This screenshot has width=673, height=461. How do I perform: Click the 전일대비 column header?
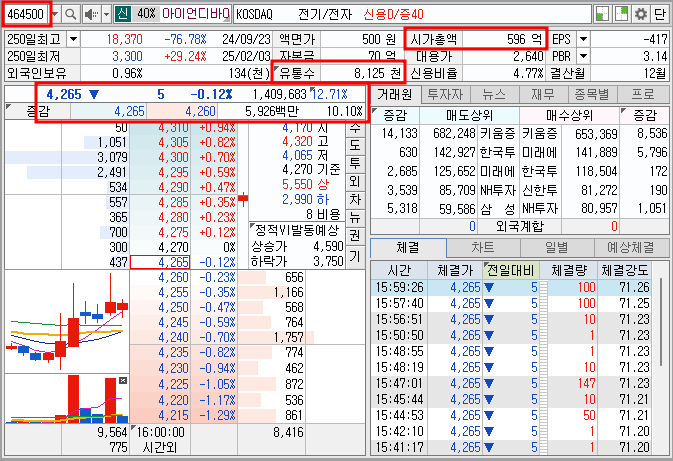point(511,270)
